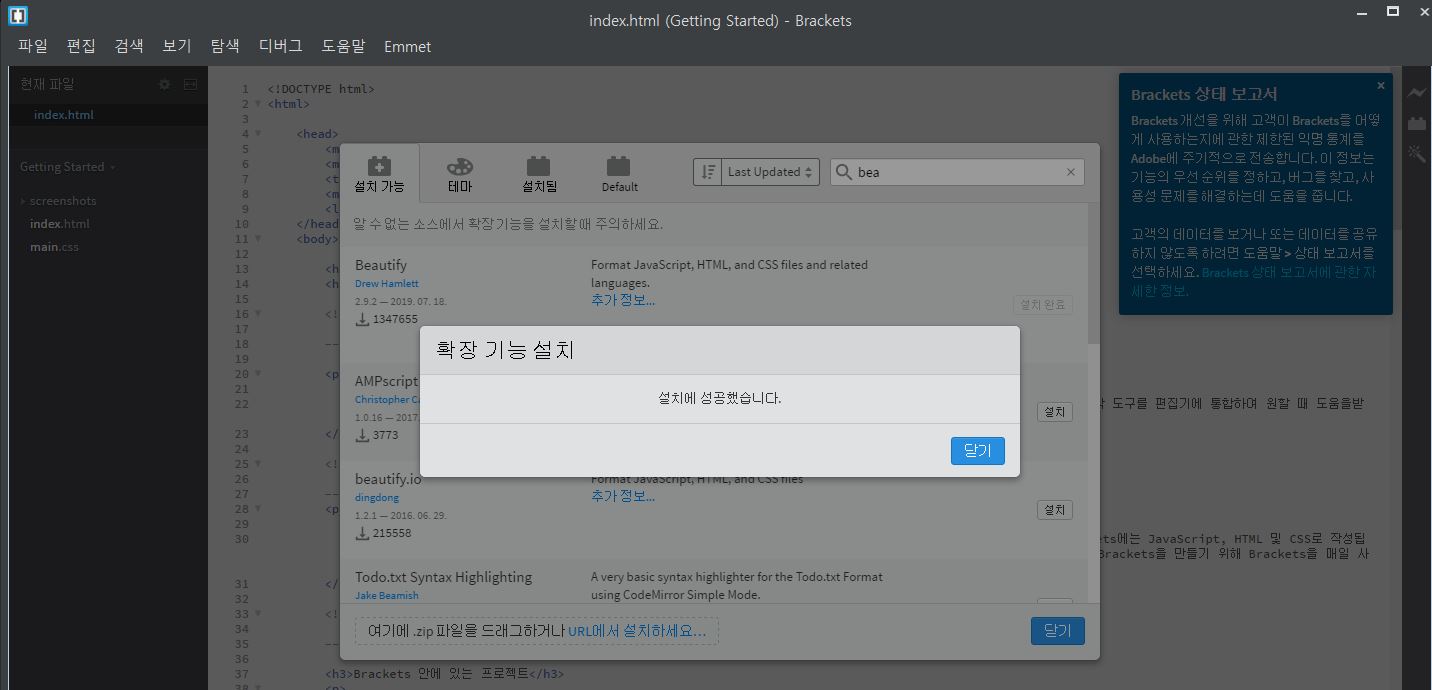Clear the extension search text
The width and height of the screenshot is (1432, 690).
click(x=1071, y=172)
